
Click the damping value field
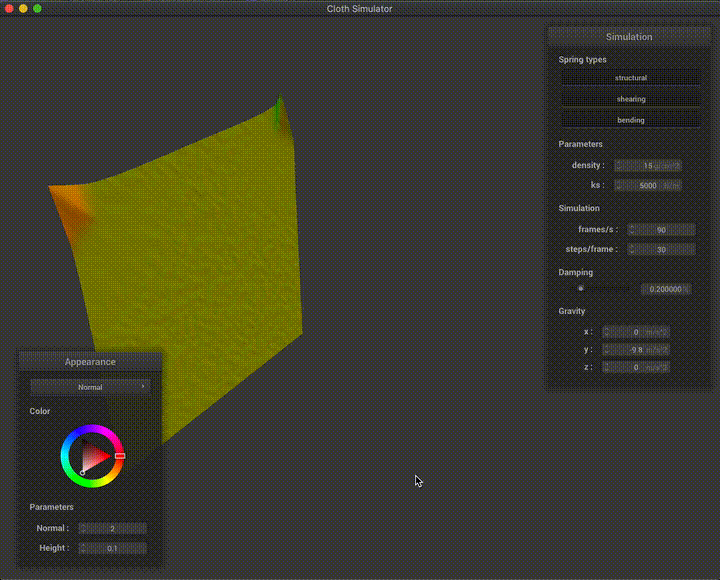(x=666, y=289)
